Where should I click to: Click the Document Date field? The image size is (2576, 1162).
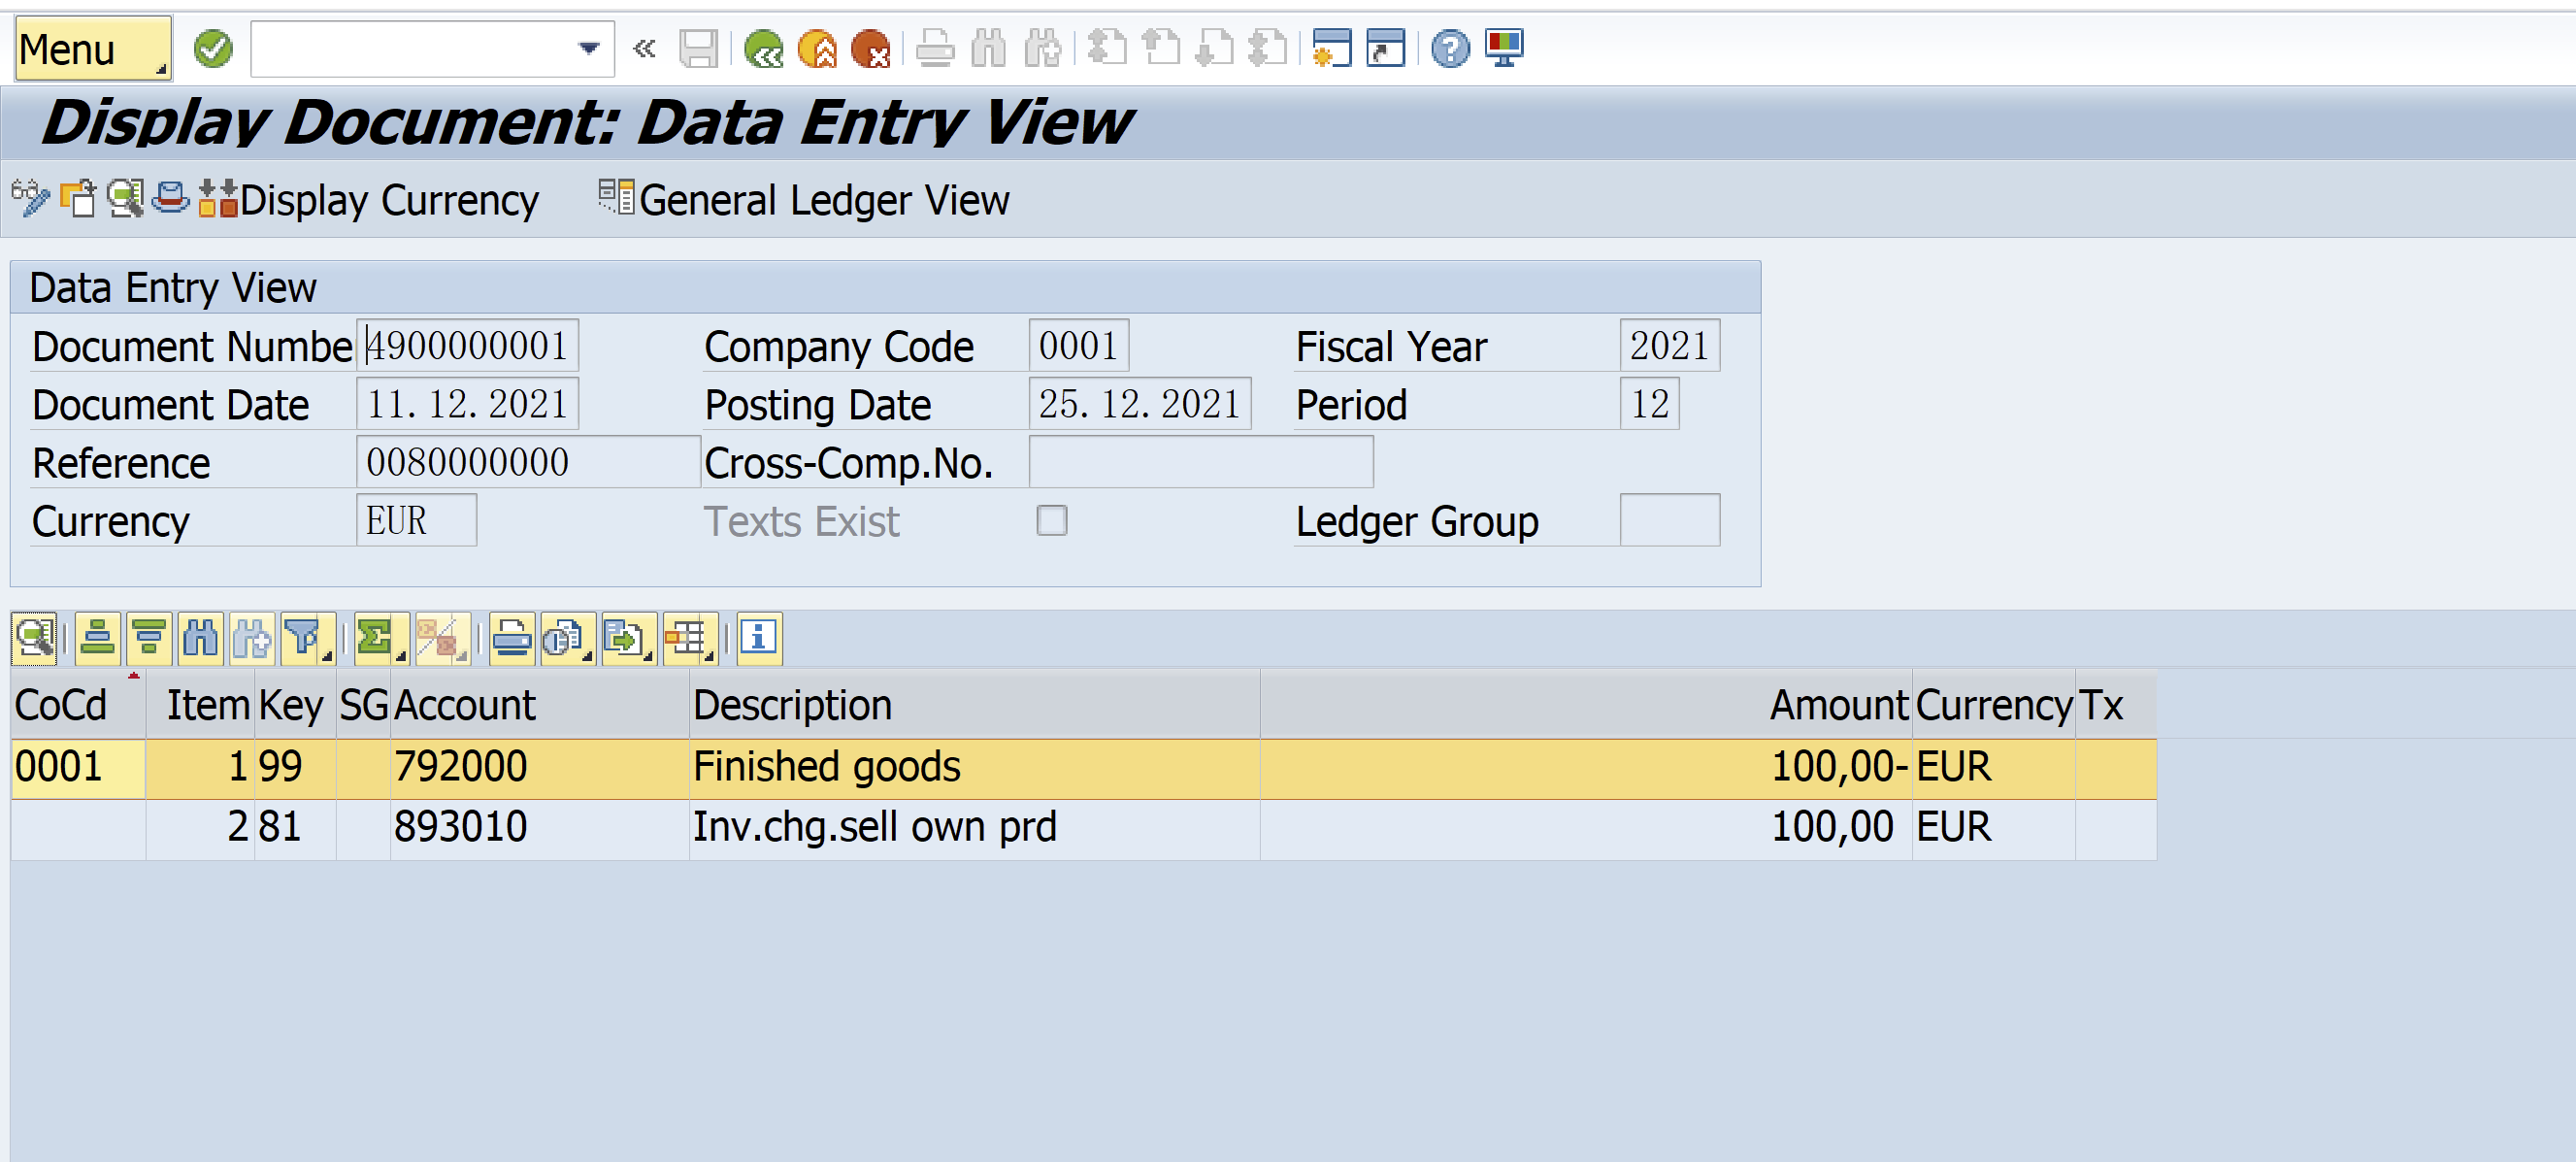tap(467, 404)
